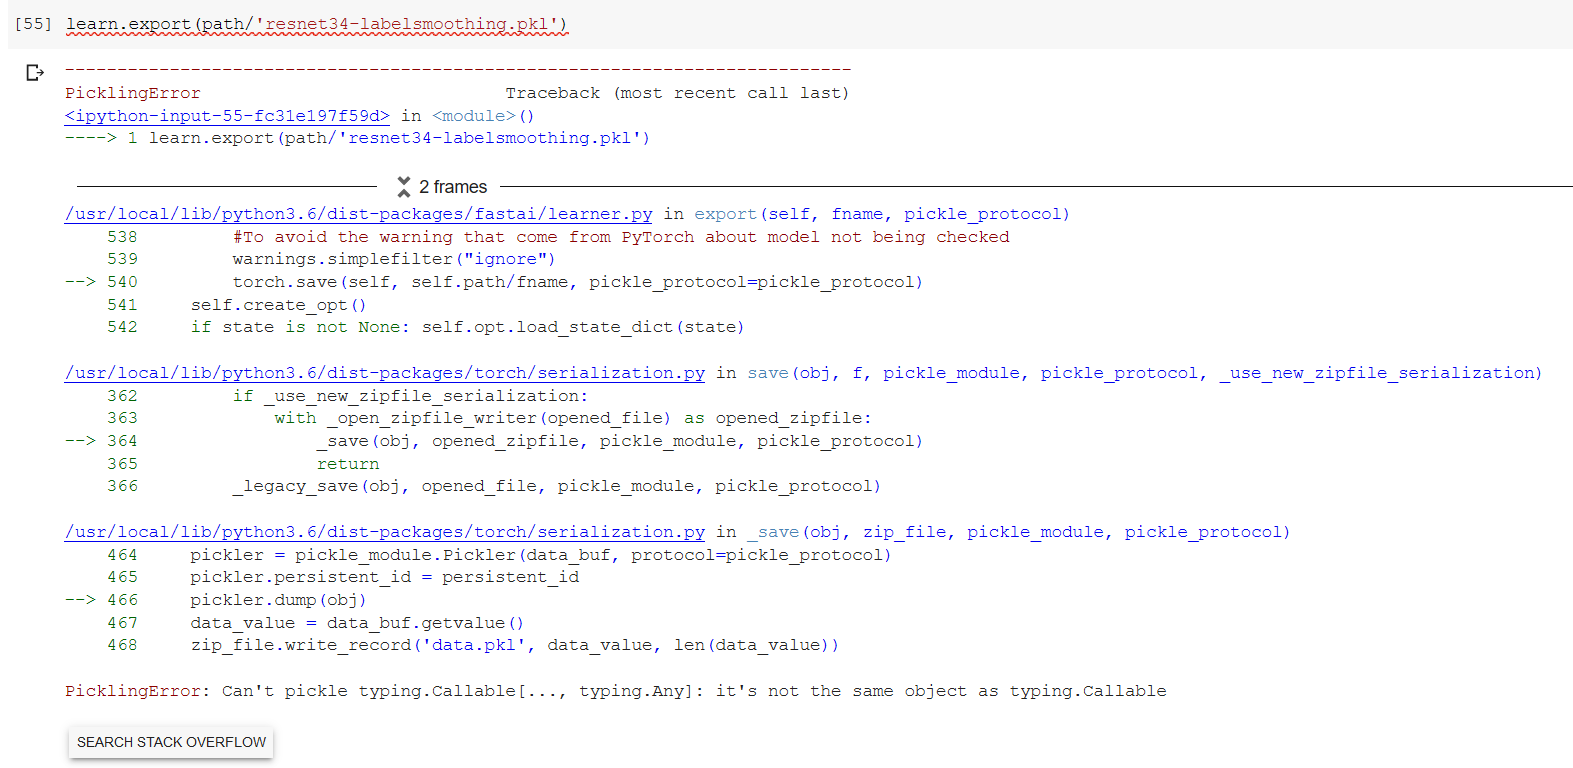Click line 465 pickler.persistent_id text

pos(385,577)
